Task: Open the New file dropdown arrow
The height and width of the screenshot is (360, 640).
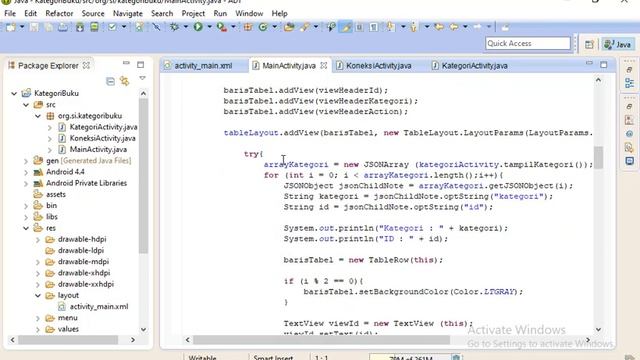Action: pyautogui.click(x=22, y=27)
